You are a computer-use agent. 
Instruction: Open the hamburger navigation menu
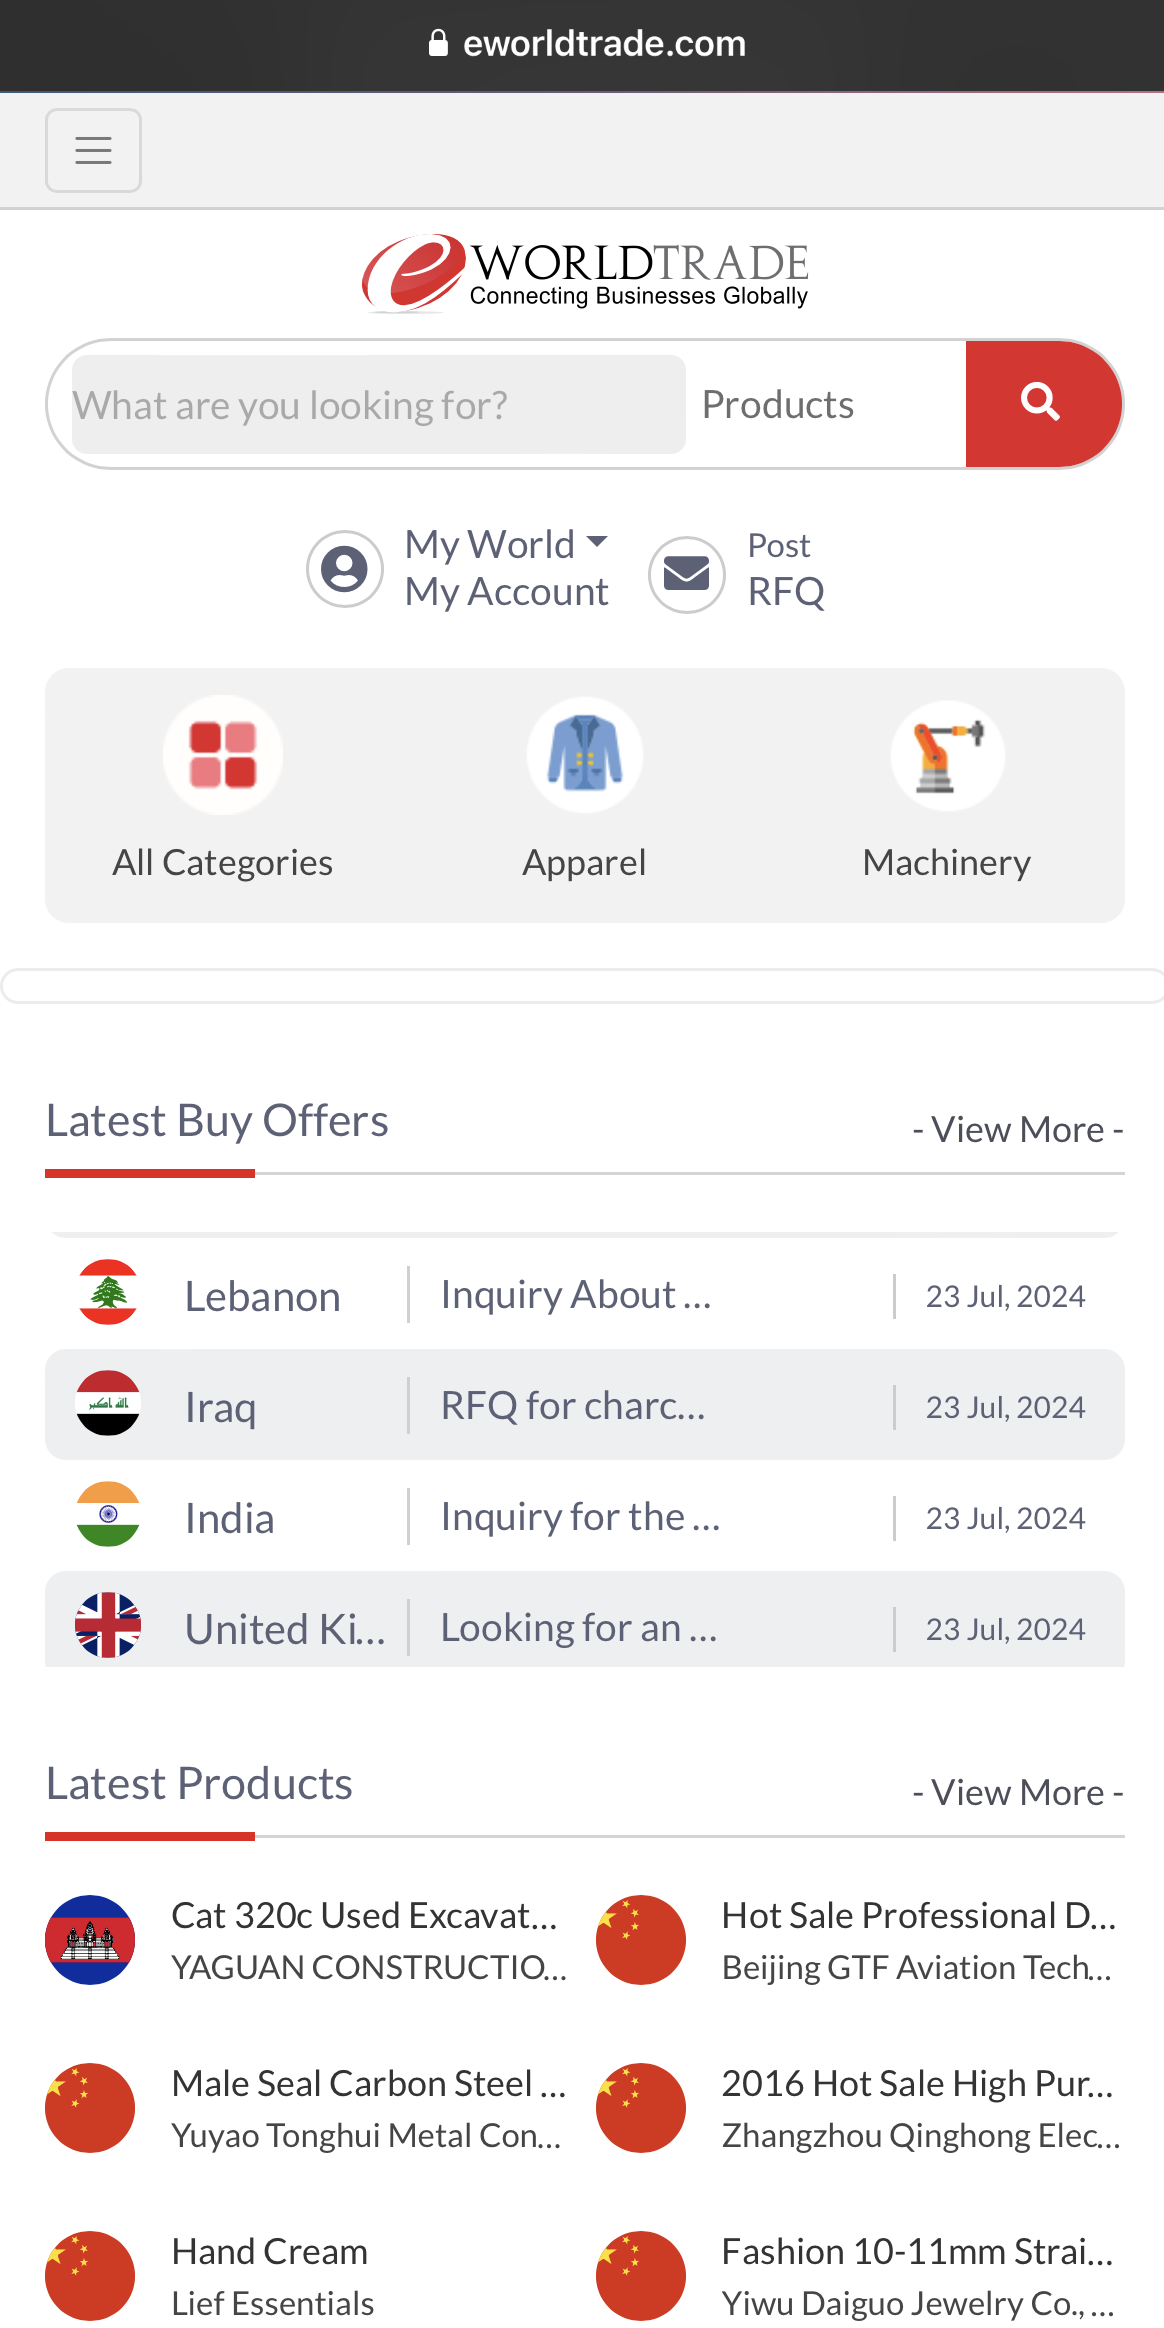tap(93, 150)
